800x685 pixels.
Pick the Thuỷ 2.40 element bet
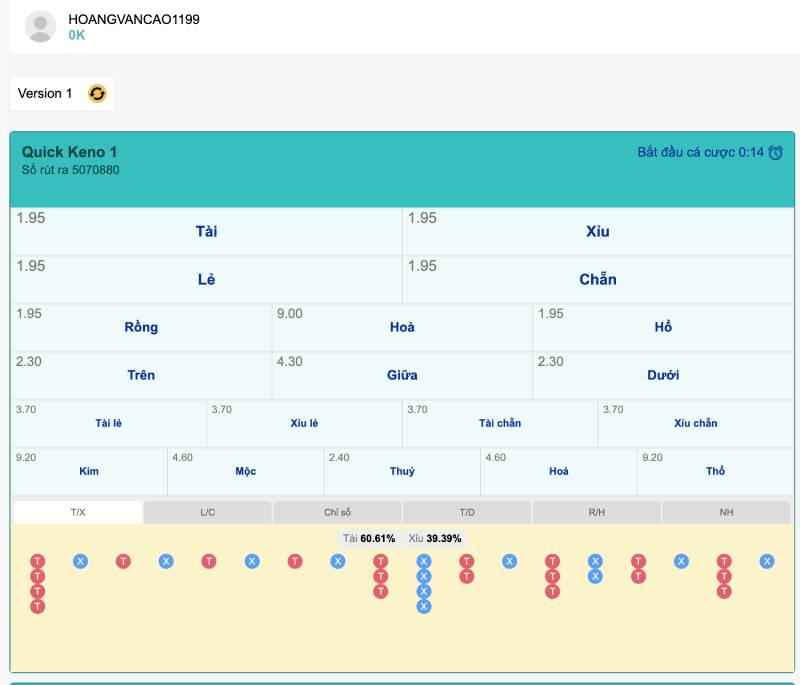402,471
